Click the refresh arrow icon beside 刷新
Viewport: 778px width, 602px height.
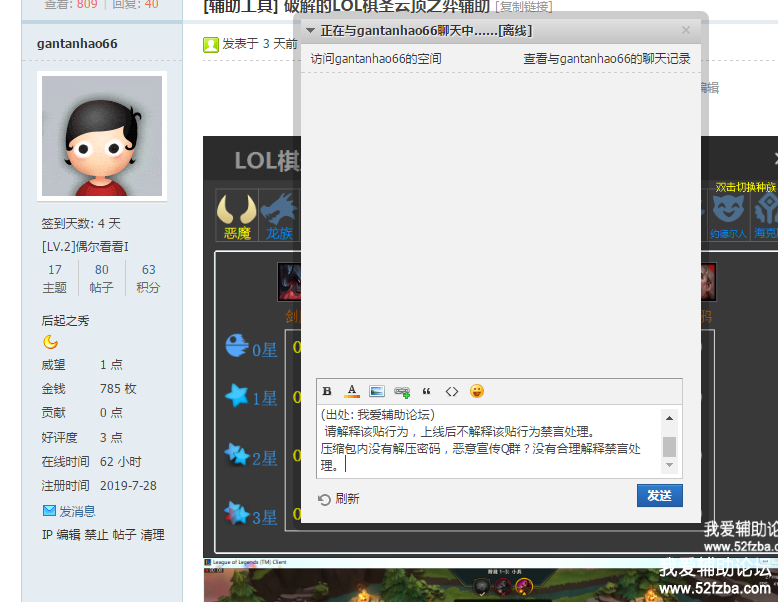[x=324, y=499]
